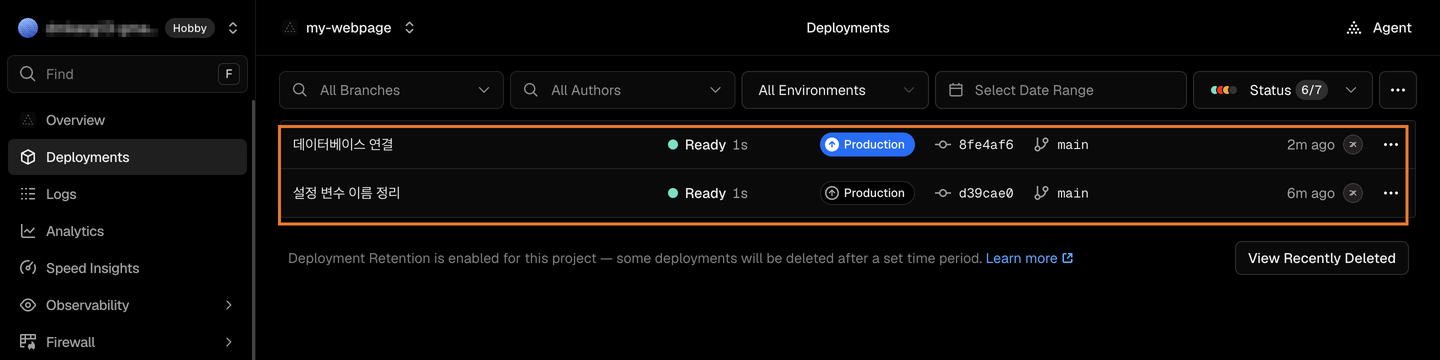Viewport: 1440px width, 360px height.
Task: Open the 데이터베이스 연결 deployment
Action: 343,144
